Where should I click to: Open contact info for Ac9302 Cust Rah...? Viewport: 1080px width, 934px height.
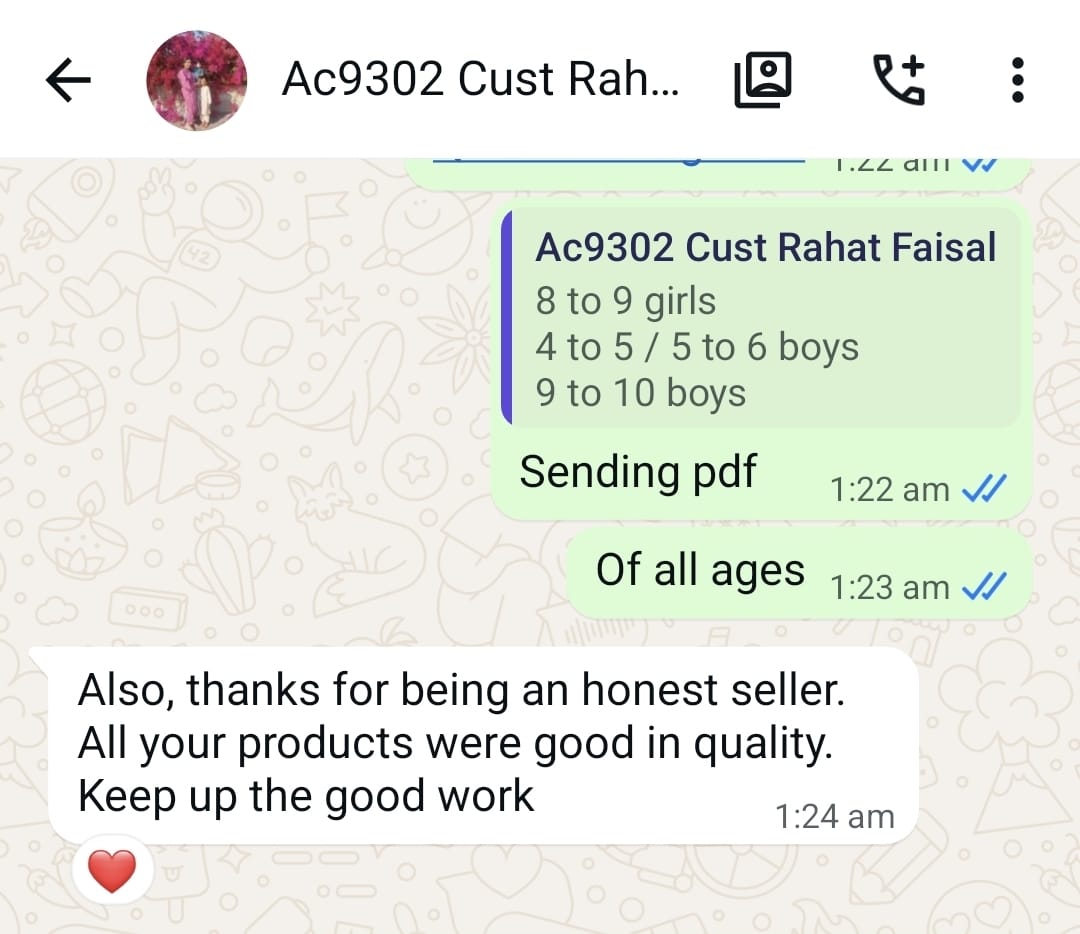coord(480,79)
